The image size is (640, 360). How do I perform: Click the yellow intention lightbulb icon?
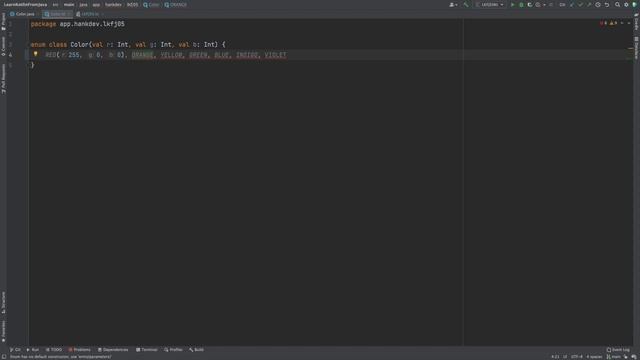36,54
